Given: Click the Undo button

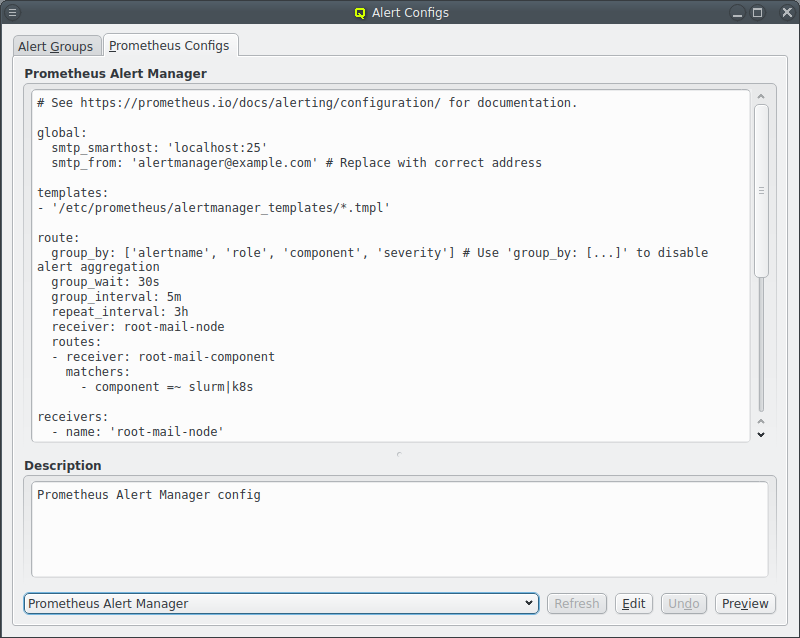Looking at the screenshot, I should click(x=684, y=603).
